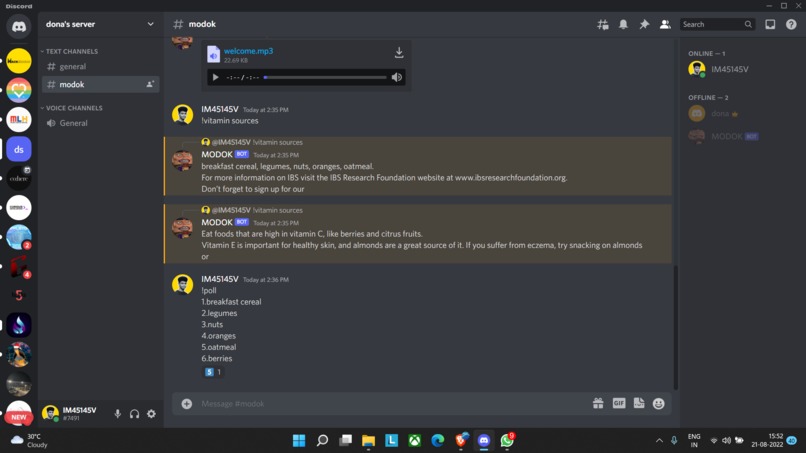Open the yellow server icon in sidebar
This screenshot has width=806, height=453.
point(19,61)
